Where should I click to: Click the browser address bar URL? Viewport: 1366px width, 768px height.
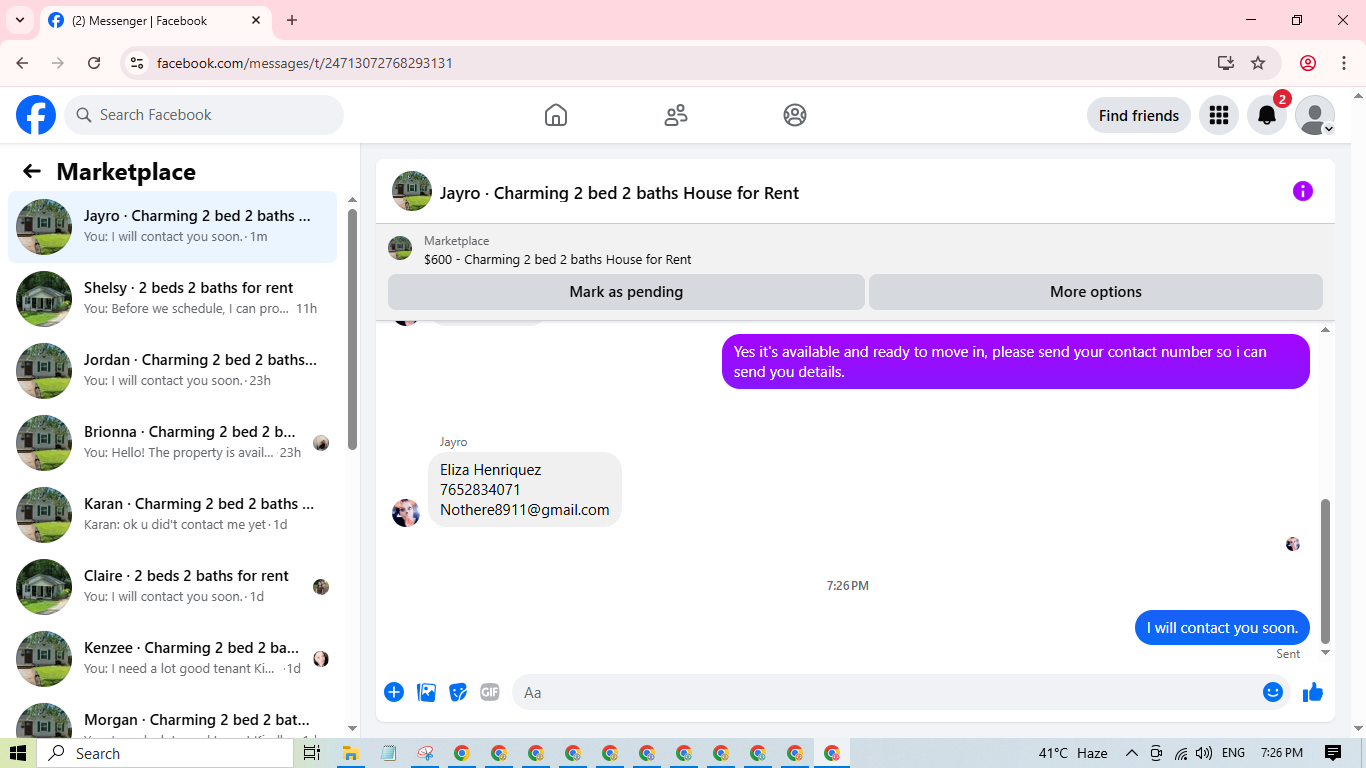click(x=305, y=63)
